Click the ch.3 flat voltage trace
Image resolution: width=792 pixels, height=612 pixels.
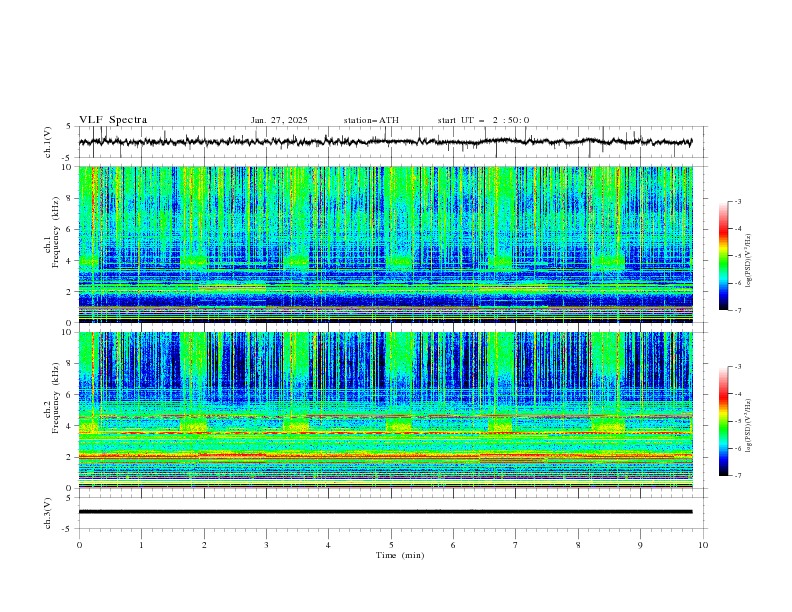385,512
